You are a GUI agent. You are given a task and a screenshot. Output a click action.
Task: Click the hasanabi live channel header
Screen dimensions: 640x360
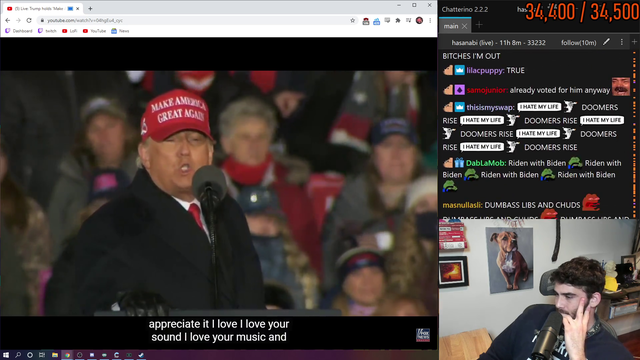[x=498, y=42]
